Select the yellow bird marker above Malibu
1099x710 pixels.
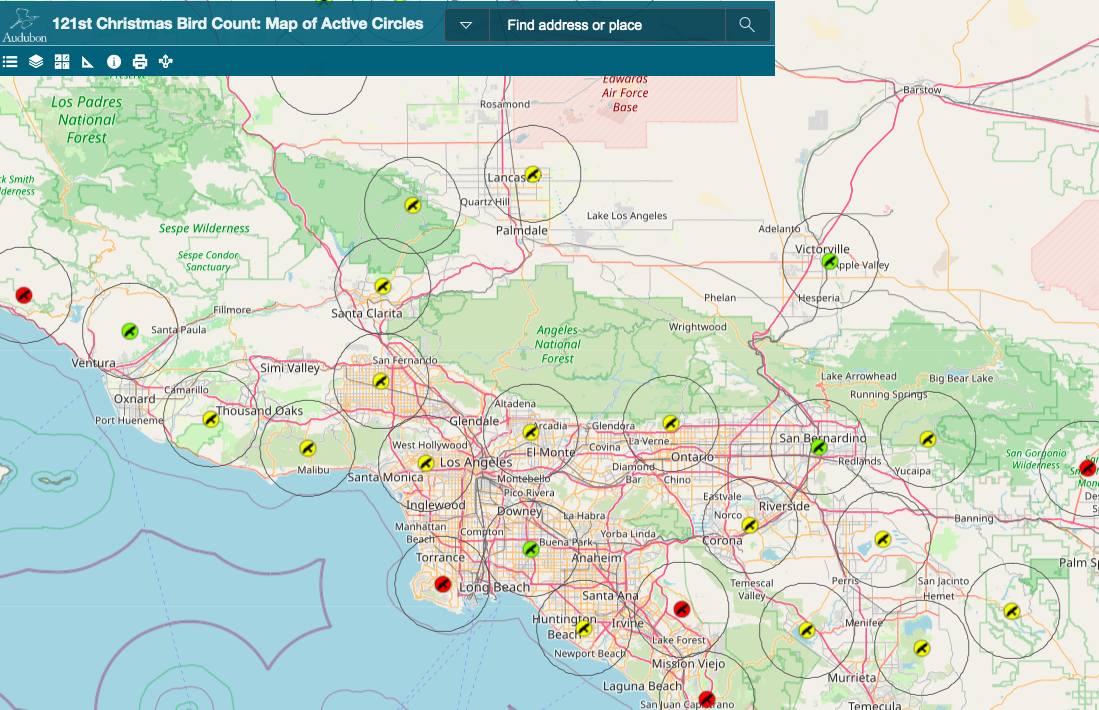click(307, 448)
